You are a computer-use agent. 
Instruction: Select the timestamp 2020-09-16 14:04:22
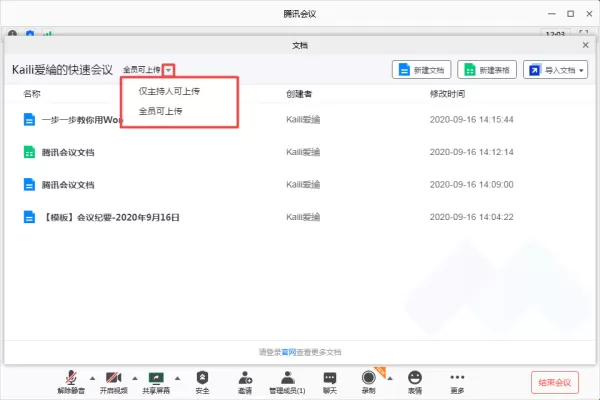471,217
